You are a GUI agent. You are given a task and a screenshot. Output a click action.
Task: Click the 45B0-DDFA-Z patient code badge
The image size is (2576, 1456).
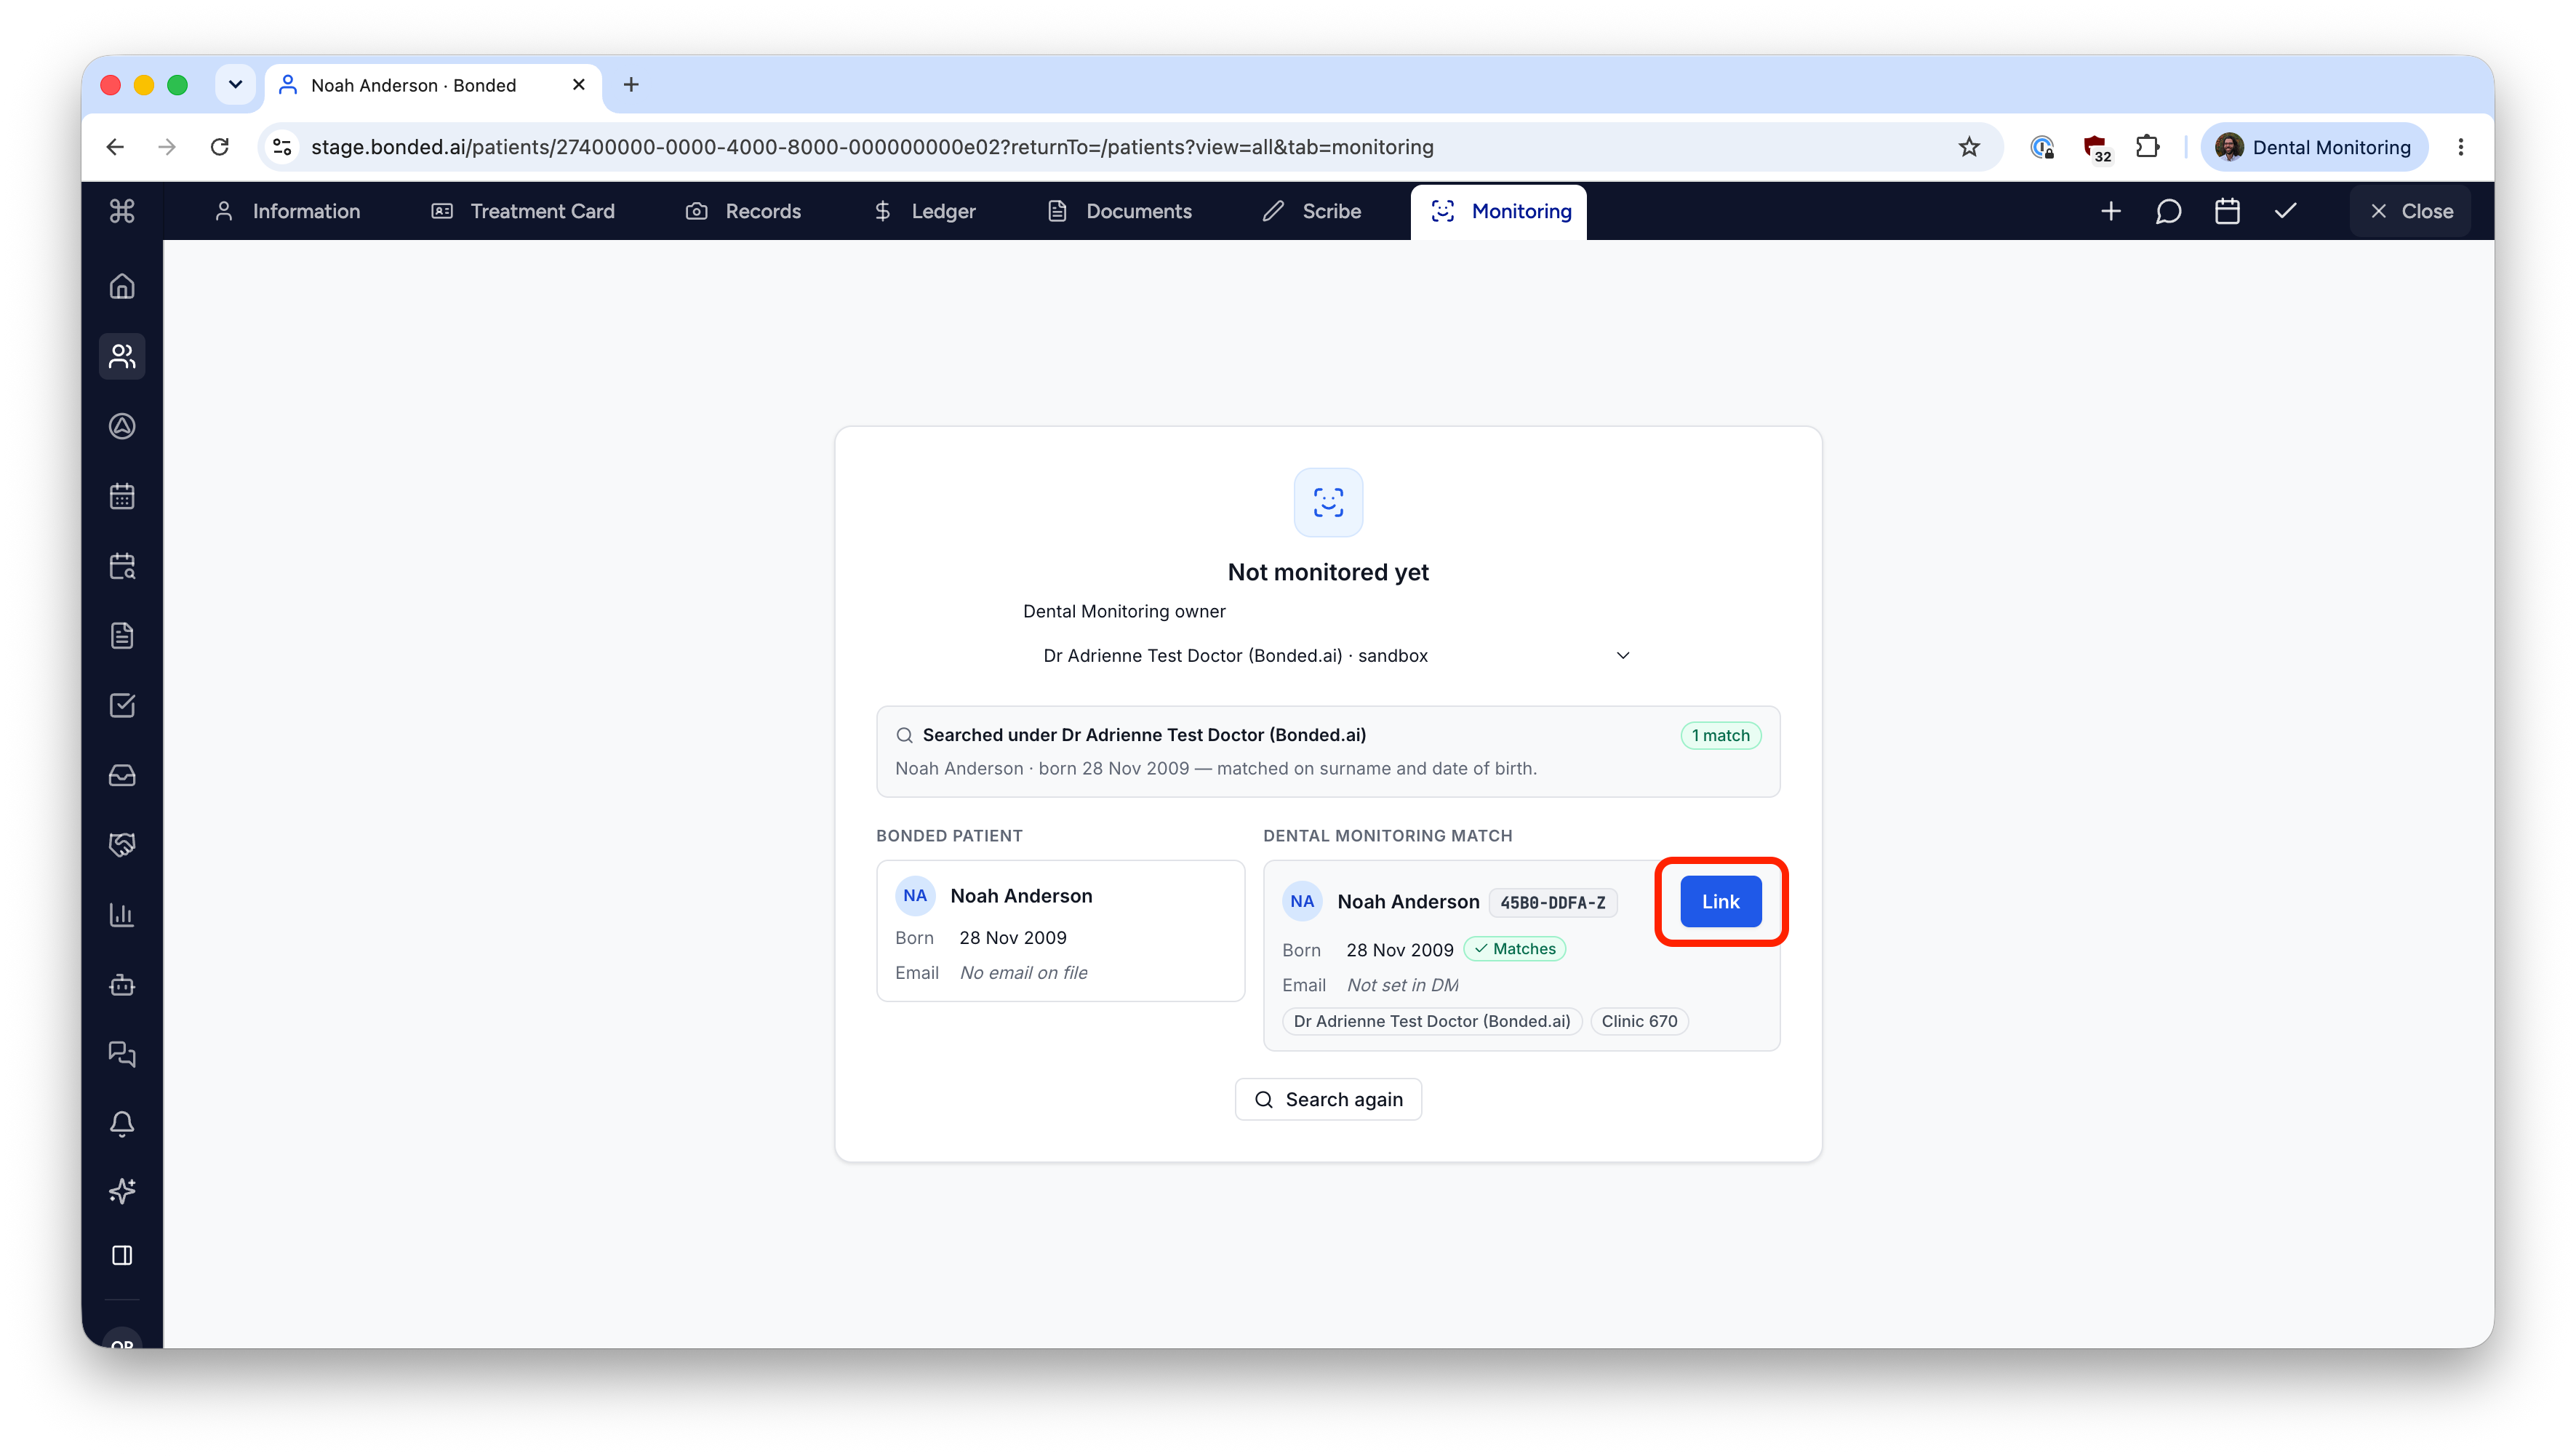(x=1553, y=903)
